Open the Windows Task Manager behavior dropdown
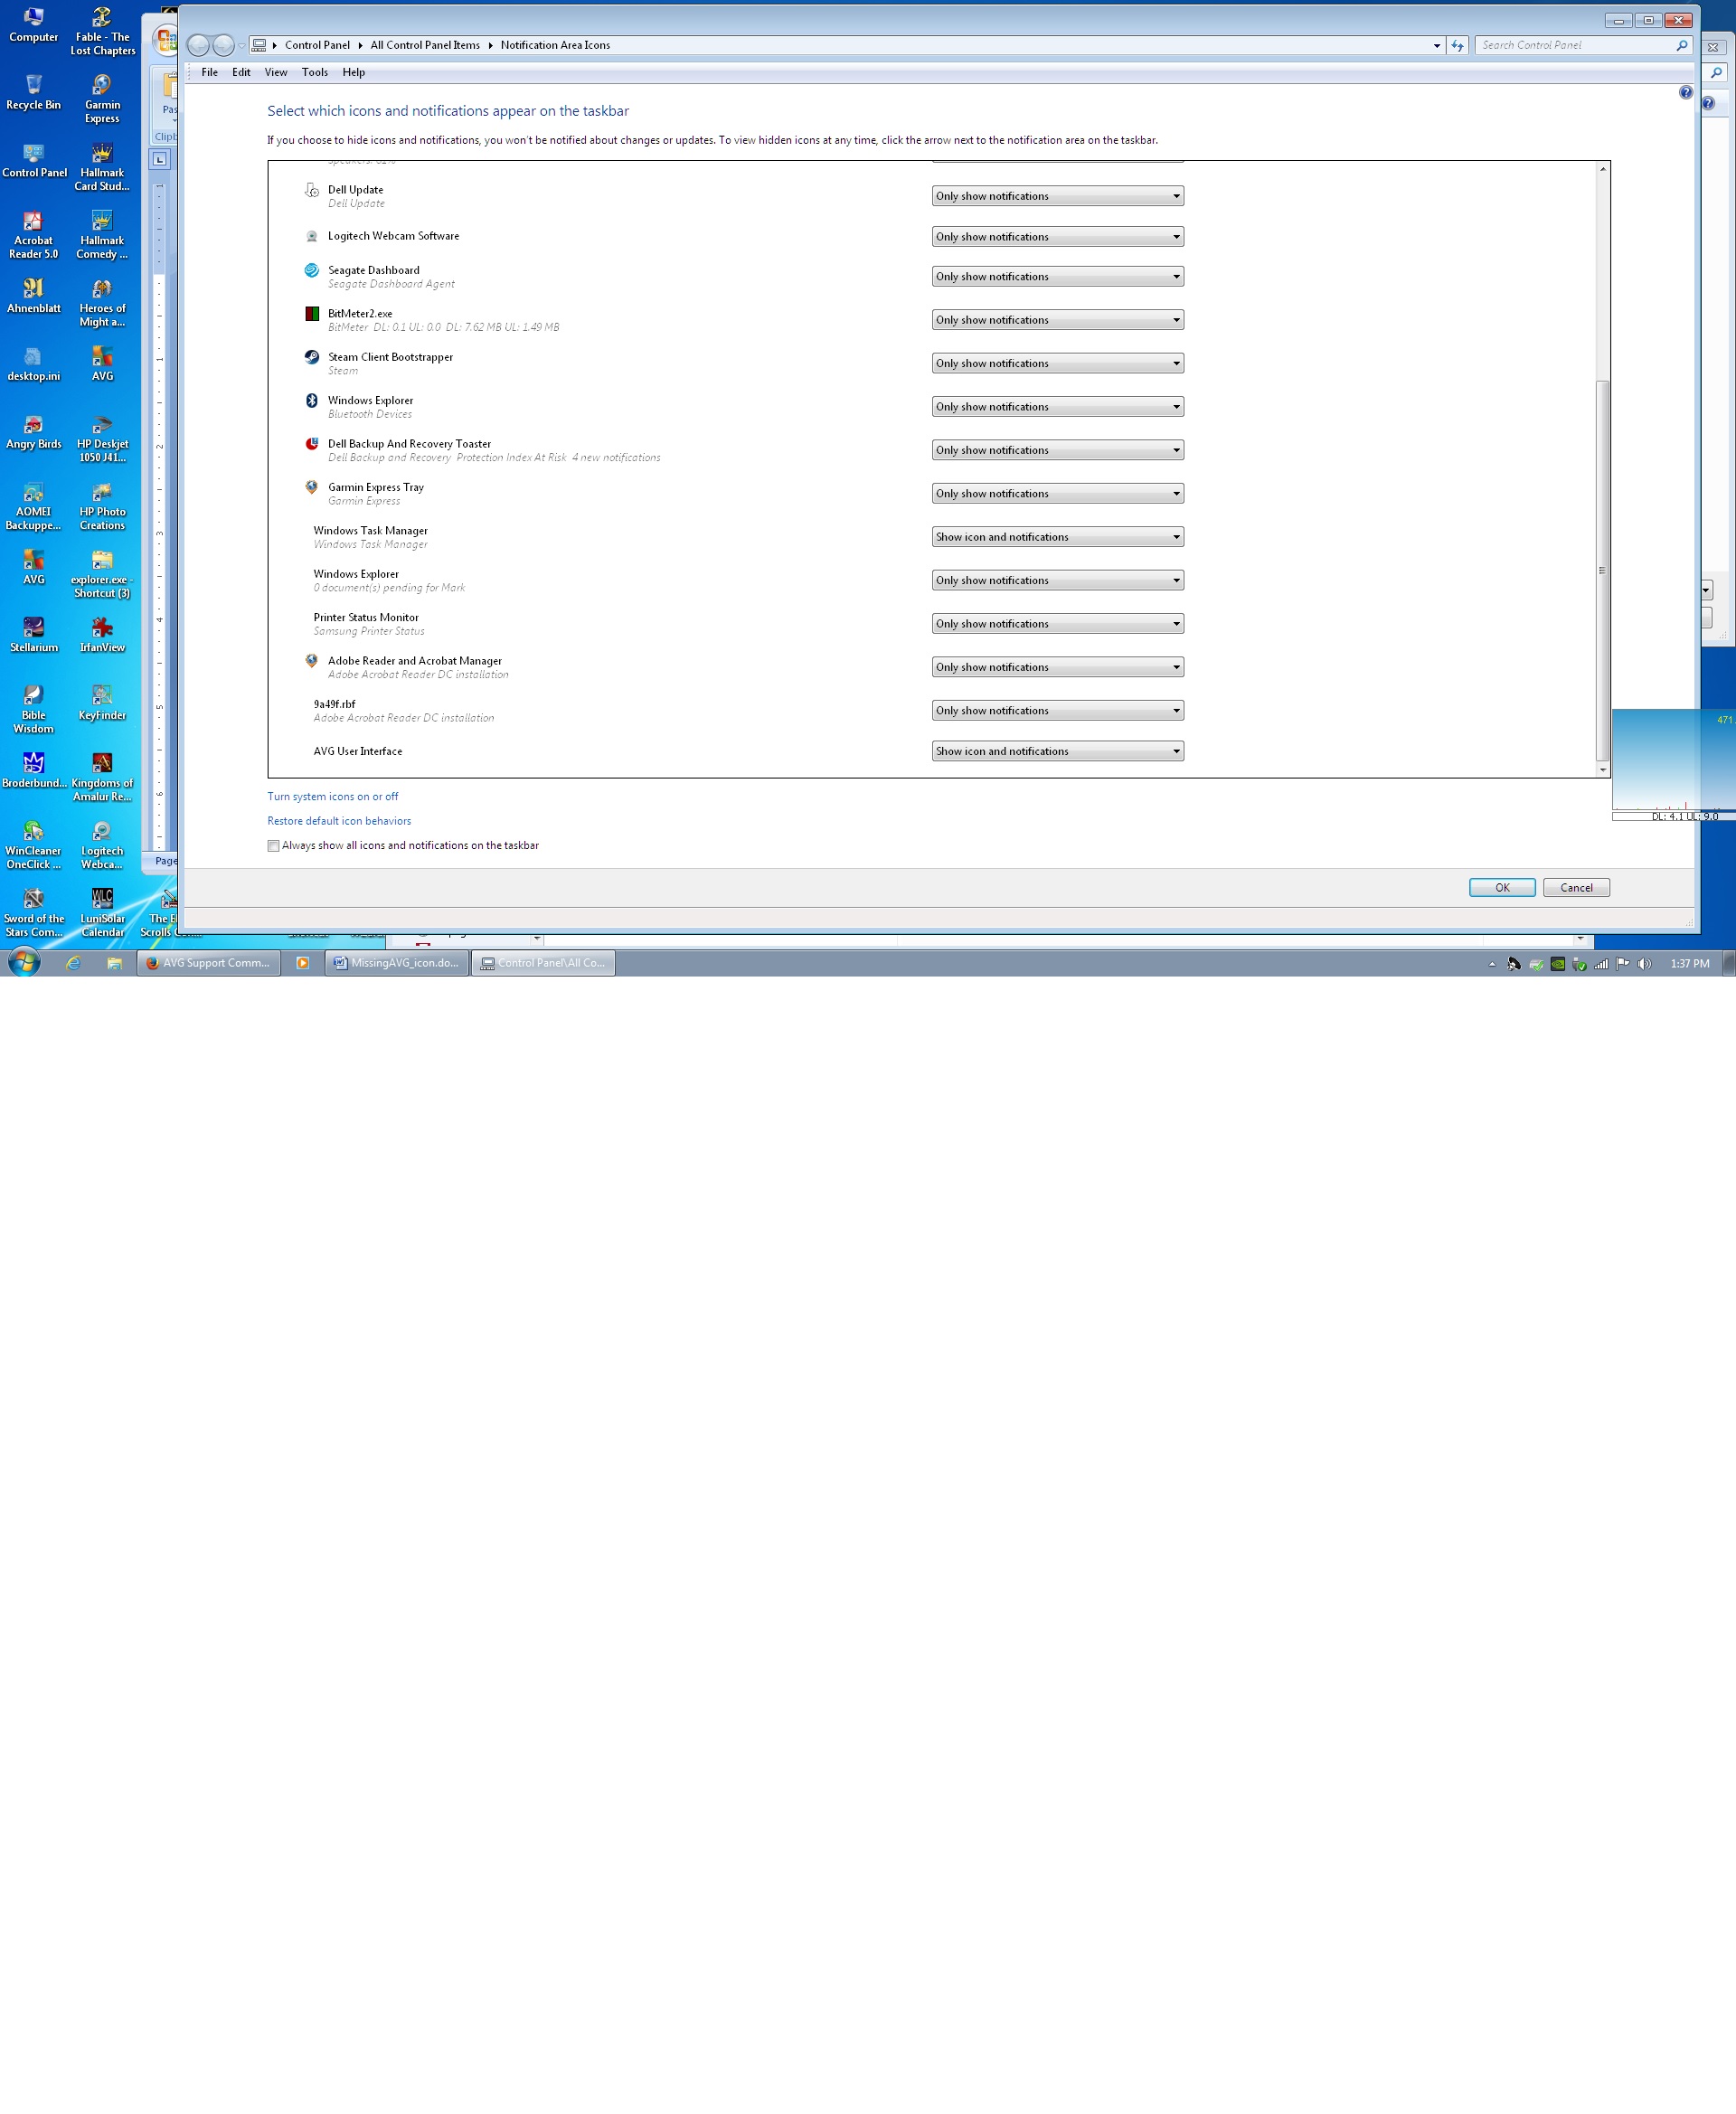The height and width of the screenshot is (2114, 1736). click(x=1057, y=537)
